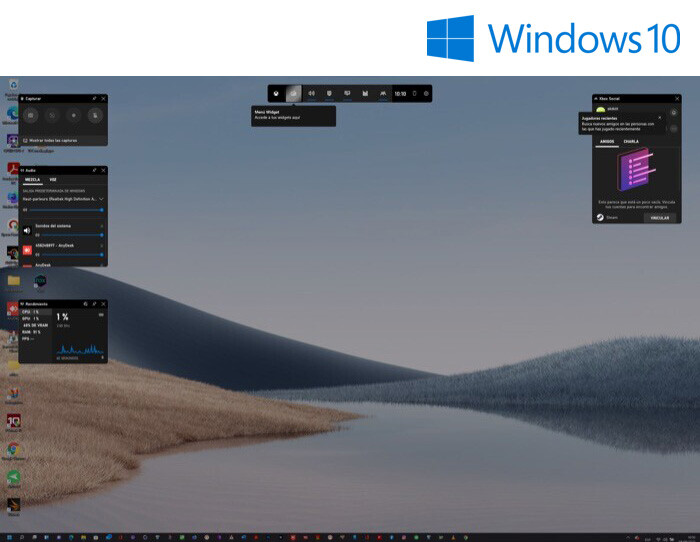Close the Xbox Social widget
Image resolution: width=700 pixels, height=542 pixels.
pos(677,98)
